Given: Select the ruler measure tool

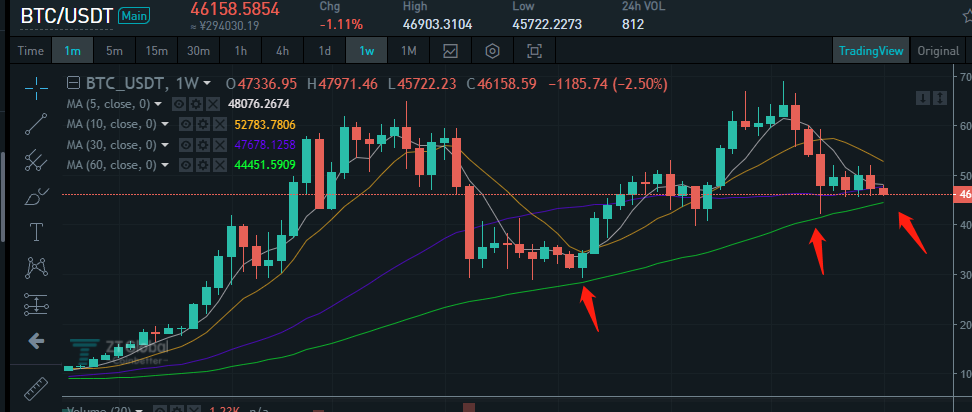Looking at the screenshot, I should [x=36, y=389].
